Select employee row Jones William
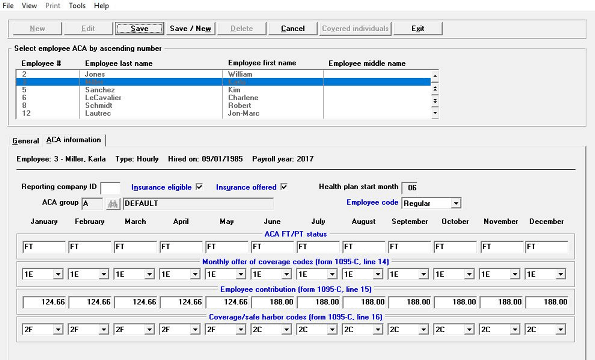Image resolution: width=595 pixels, height=360 pixels. (223, 74)
